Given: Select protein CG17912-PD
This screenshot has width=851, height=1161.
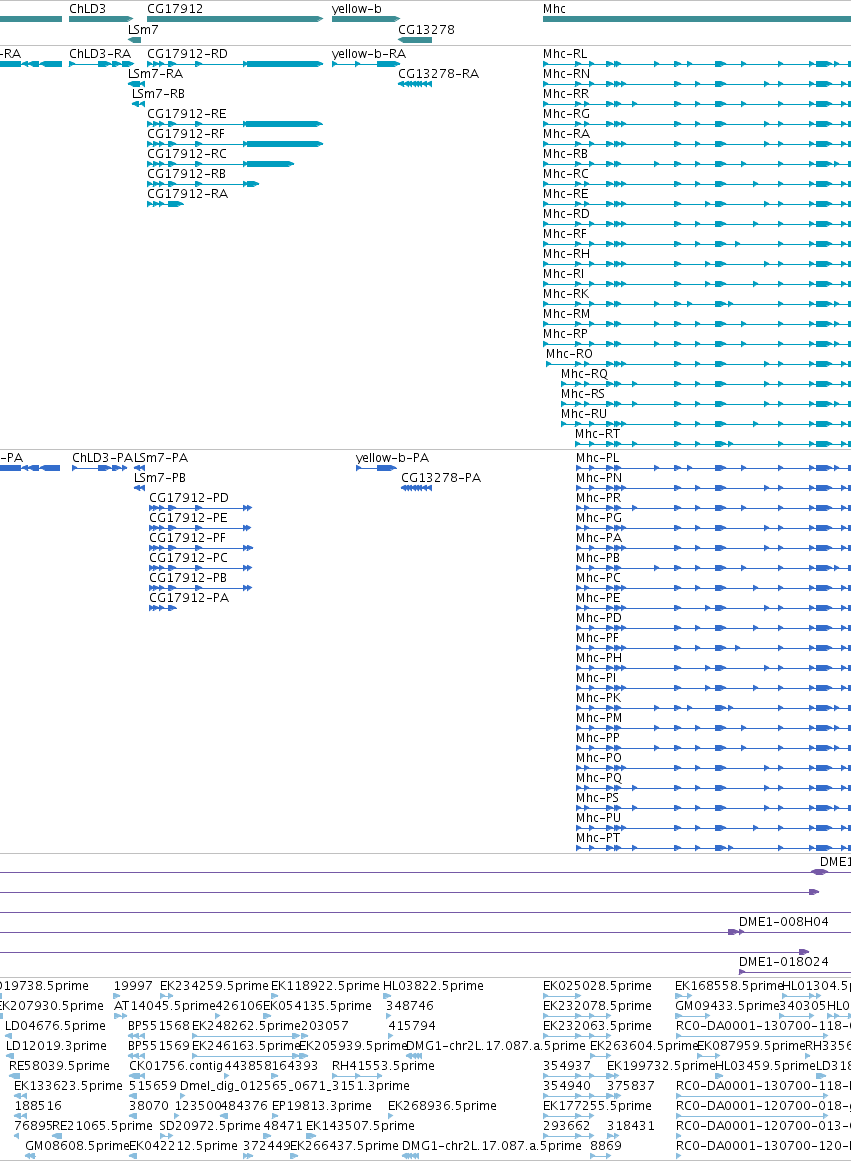Looking at the screenshot, I should [x=189, y=498].
